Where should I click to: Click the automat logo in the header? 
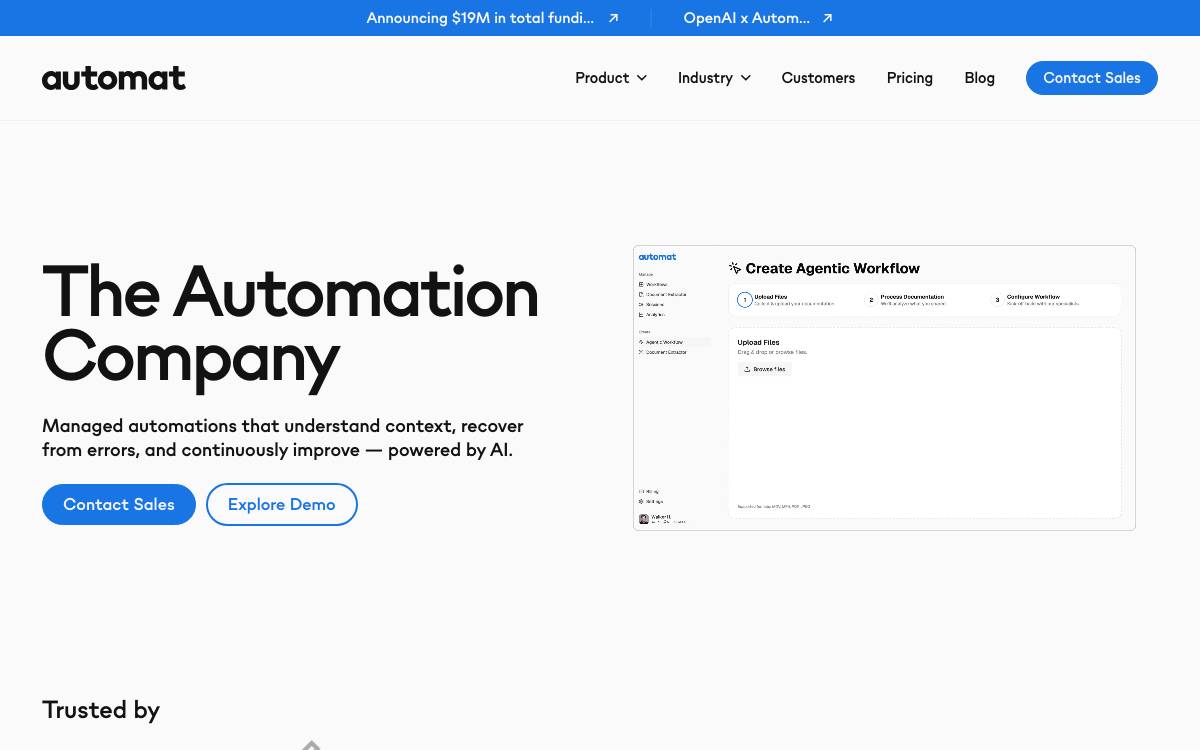click(x=114, y=78)
